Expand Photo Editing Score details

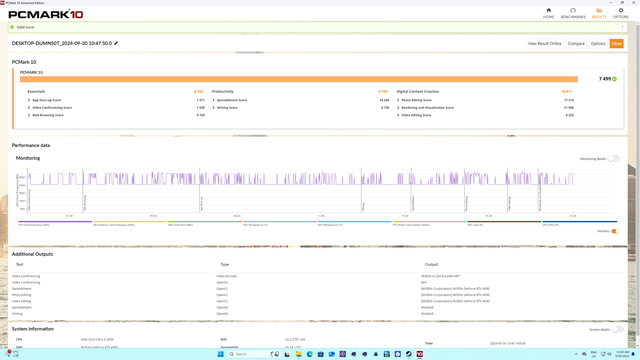pyautogui.click(x=398, y=100)
